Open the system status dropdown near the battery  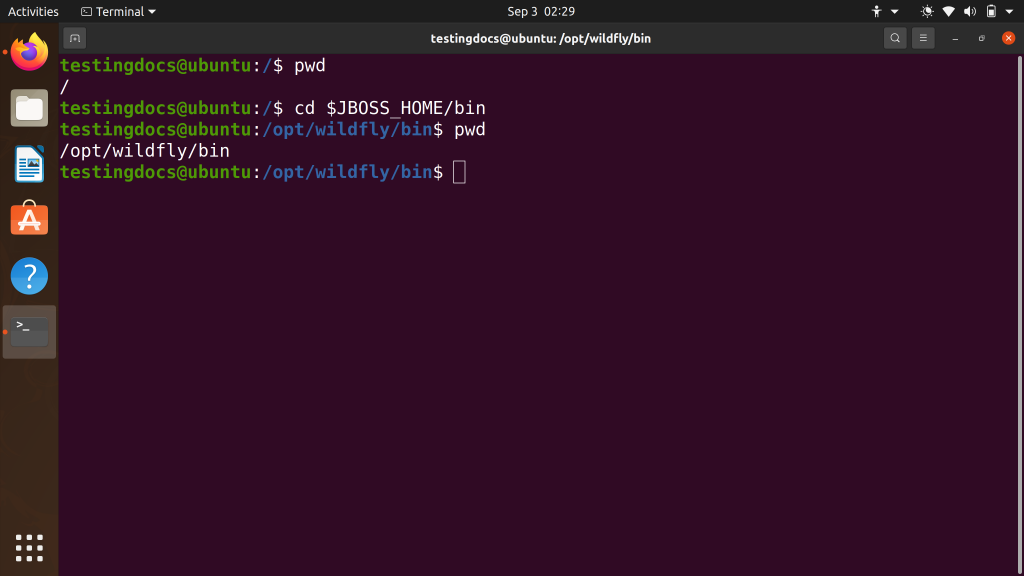coord(1008,11)
